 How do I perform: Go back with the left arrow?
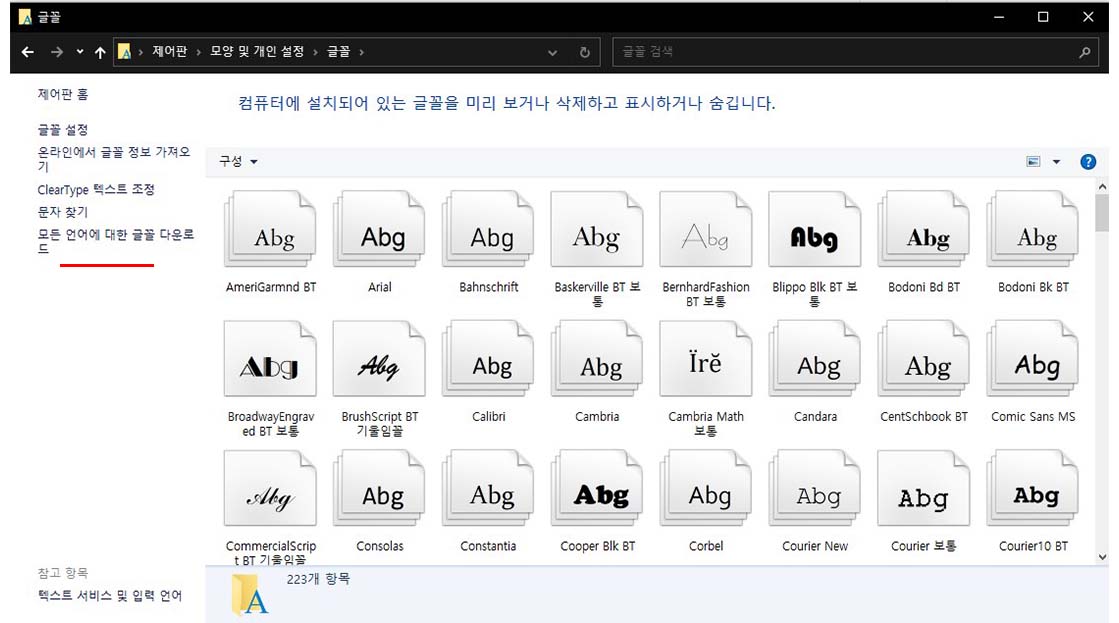click(28, 52)
